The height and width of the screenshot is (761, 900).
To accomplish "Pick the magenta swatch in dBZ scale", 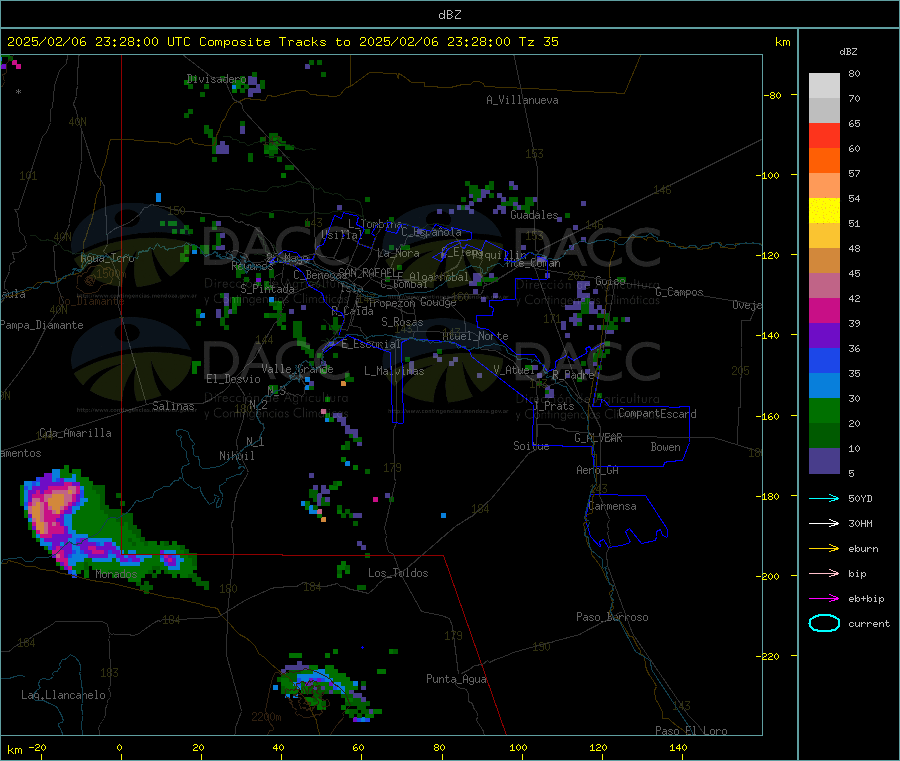I will tap(824, 310).
